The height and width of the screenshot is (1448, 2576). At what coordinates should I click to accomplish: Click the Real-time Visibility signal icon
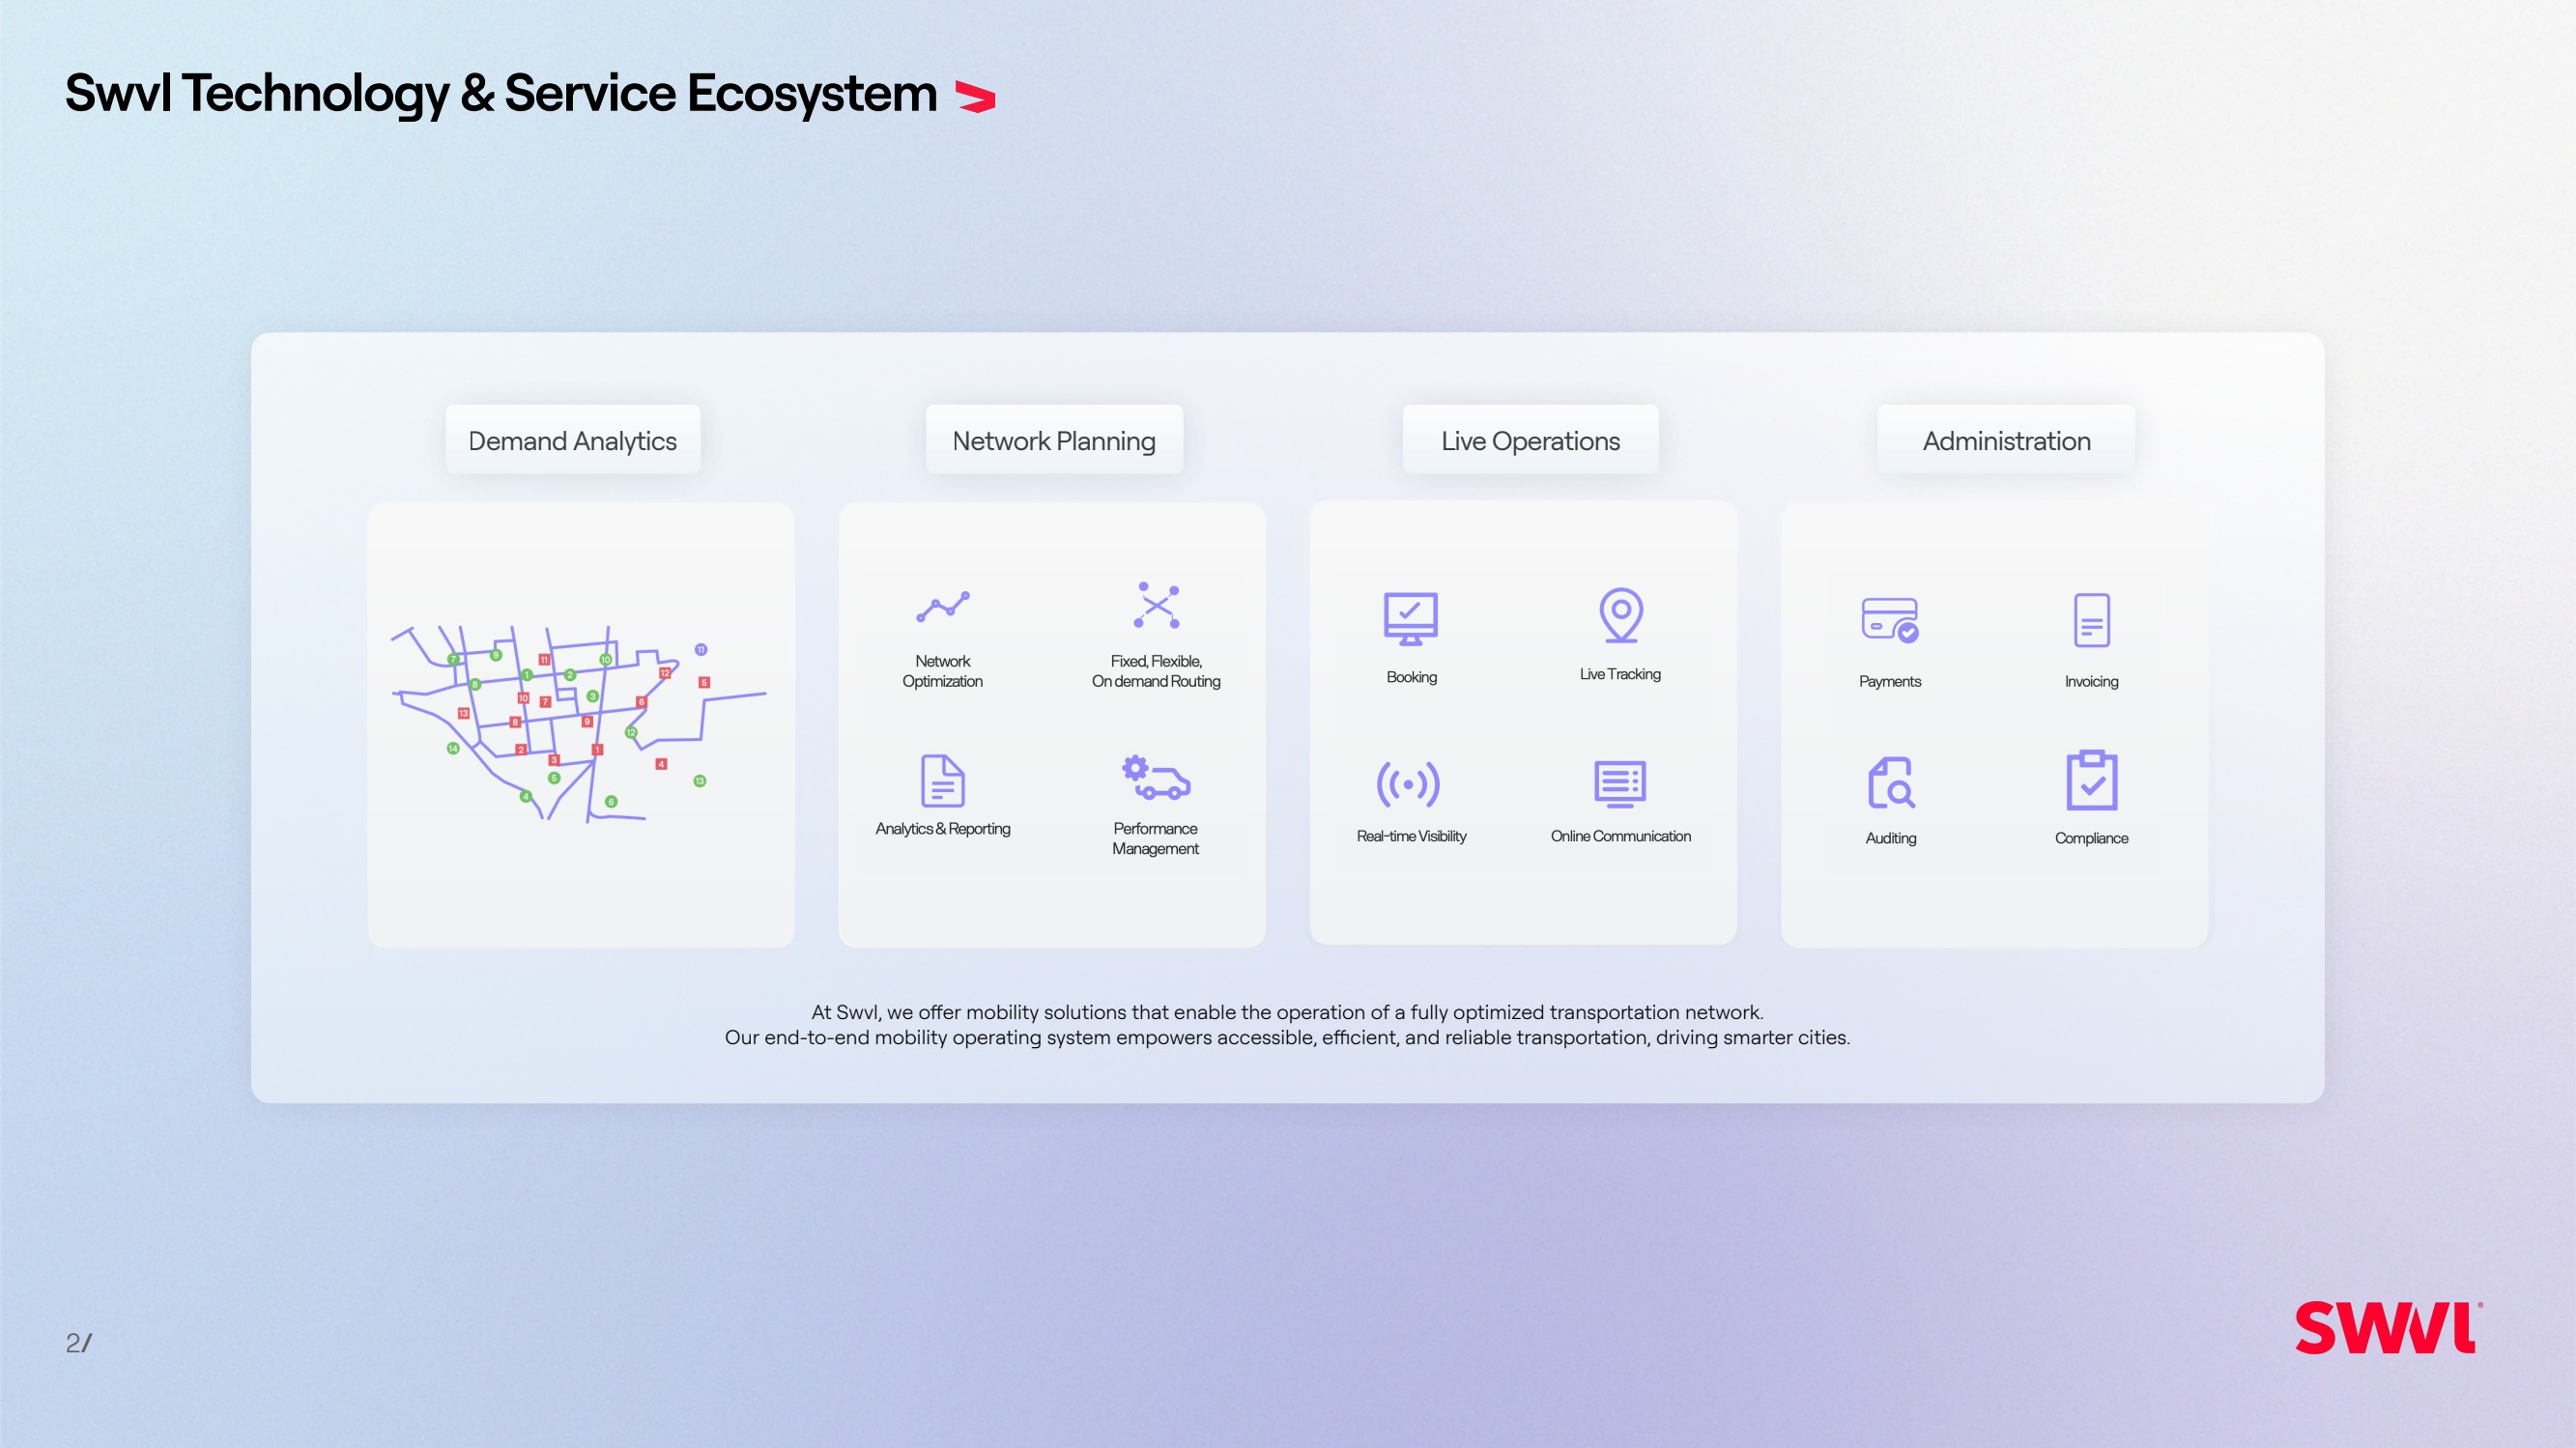click(x=1408, y=784)
